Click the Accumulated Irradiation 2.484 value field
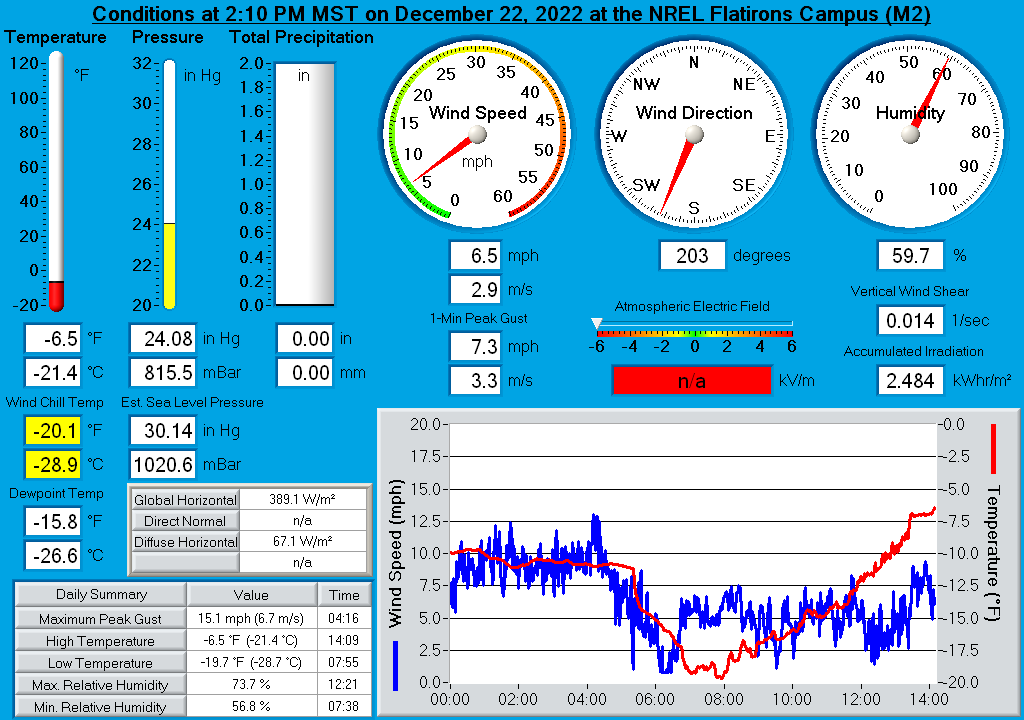Screen dimensions: 1024x720 pyautogui.click(x=910, y=381)
